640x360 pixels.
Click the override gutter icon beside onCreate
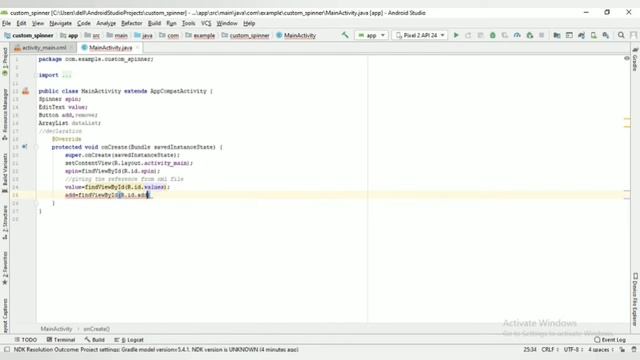point(24,147)
